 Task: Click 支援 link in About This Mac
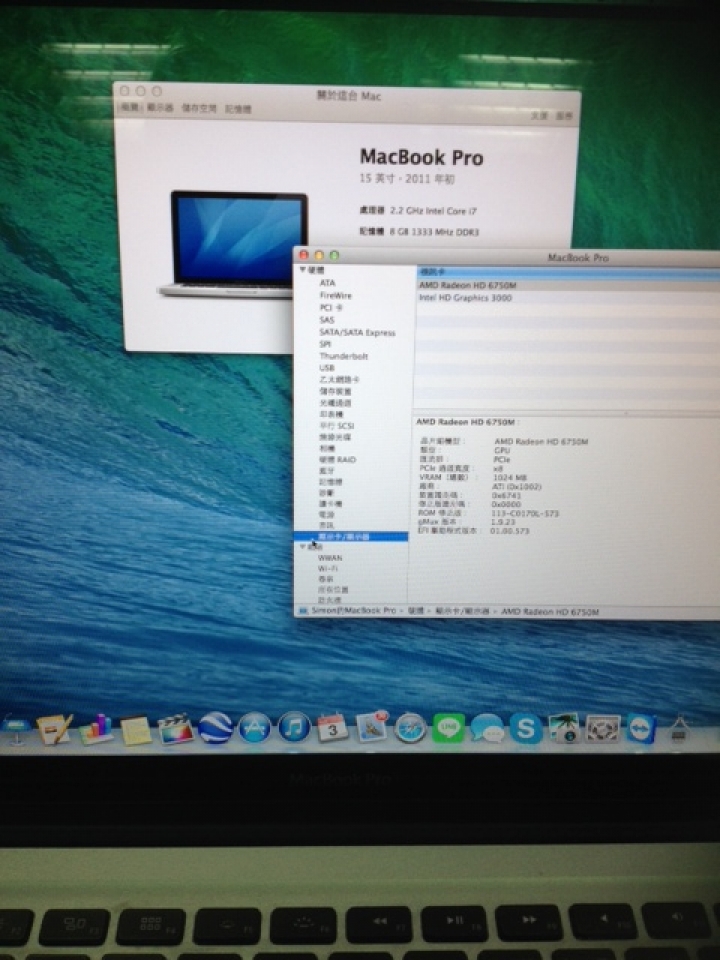[539, 116]
